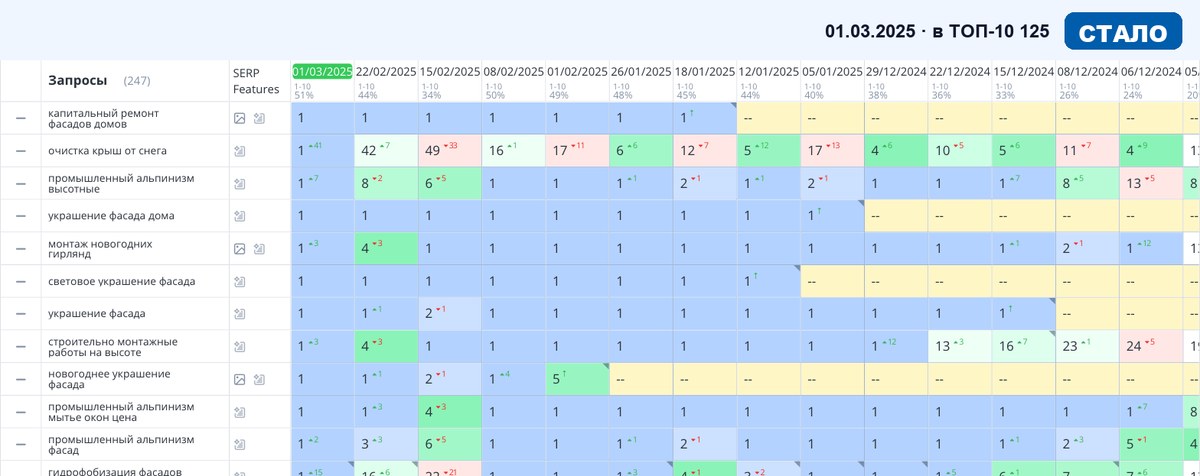Select the highlighted 01/03/2025 date column header
The image size is (1200, 476).
[322, 72]
